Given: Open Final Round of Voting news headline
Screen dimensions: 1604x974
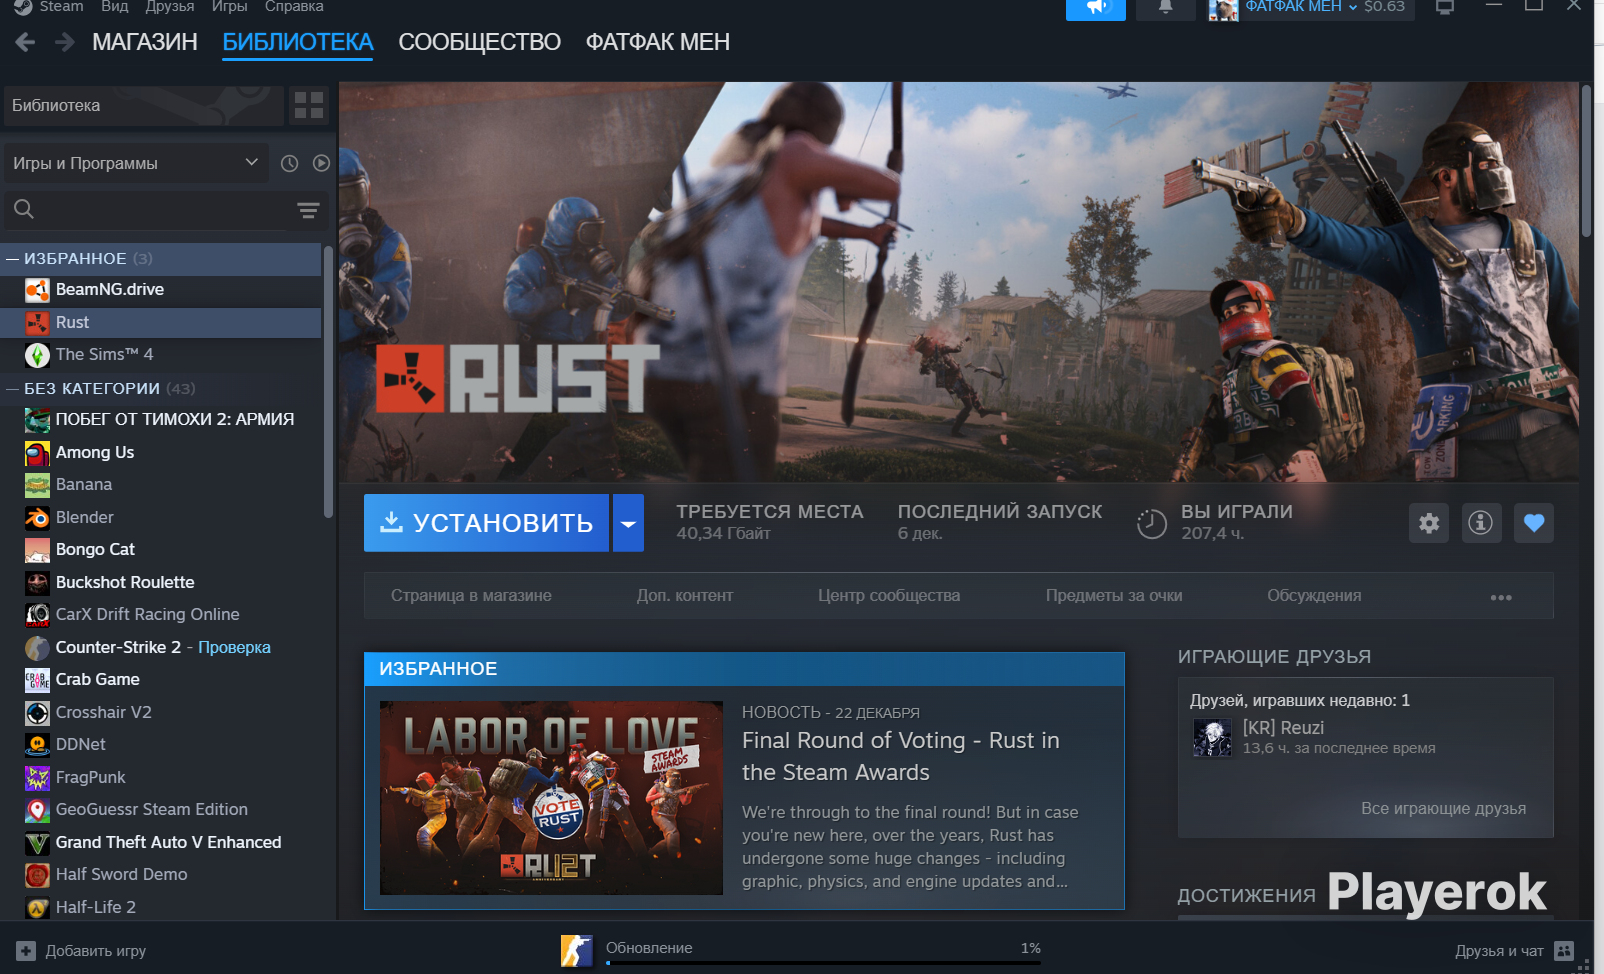Looking at the screenshot, I should [x=900, y=757].
